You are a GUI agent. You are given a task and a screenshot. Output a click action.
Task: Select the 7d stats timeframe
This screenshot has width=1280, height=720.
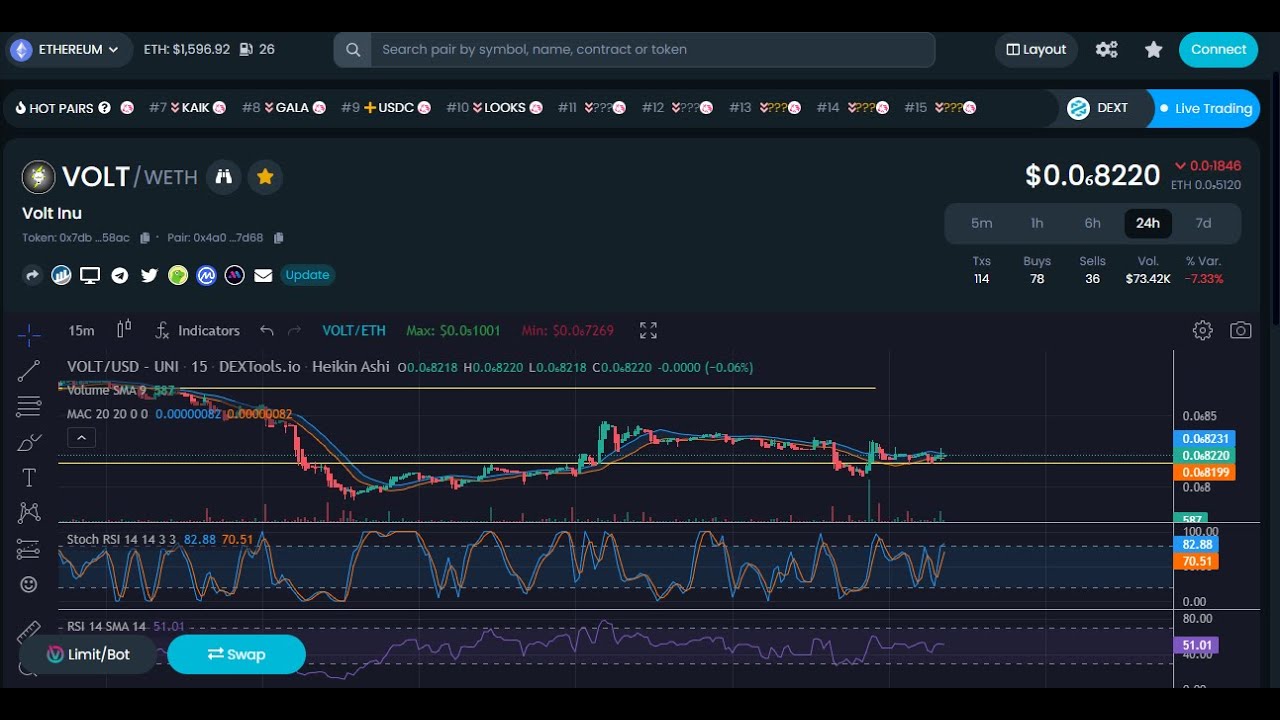pos(1203,223)
